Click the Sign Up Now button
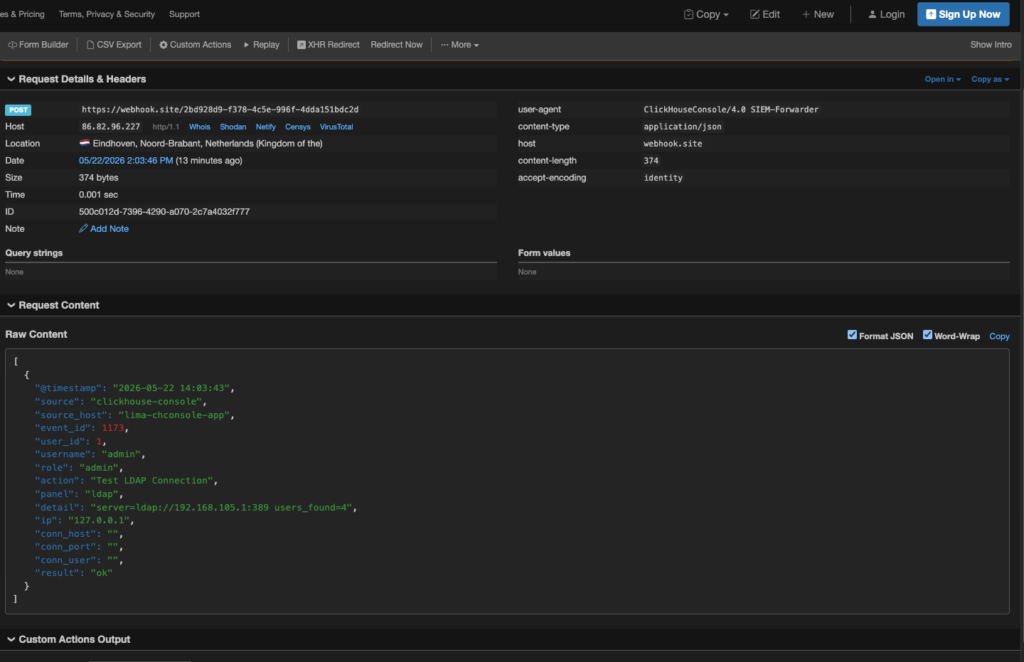This screenshot has height=662, width=1024. pos(963,14)
